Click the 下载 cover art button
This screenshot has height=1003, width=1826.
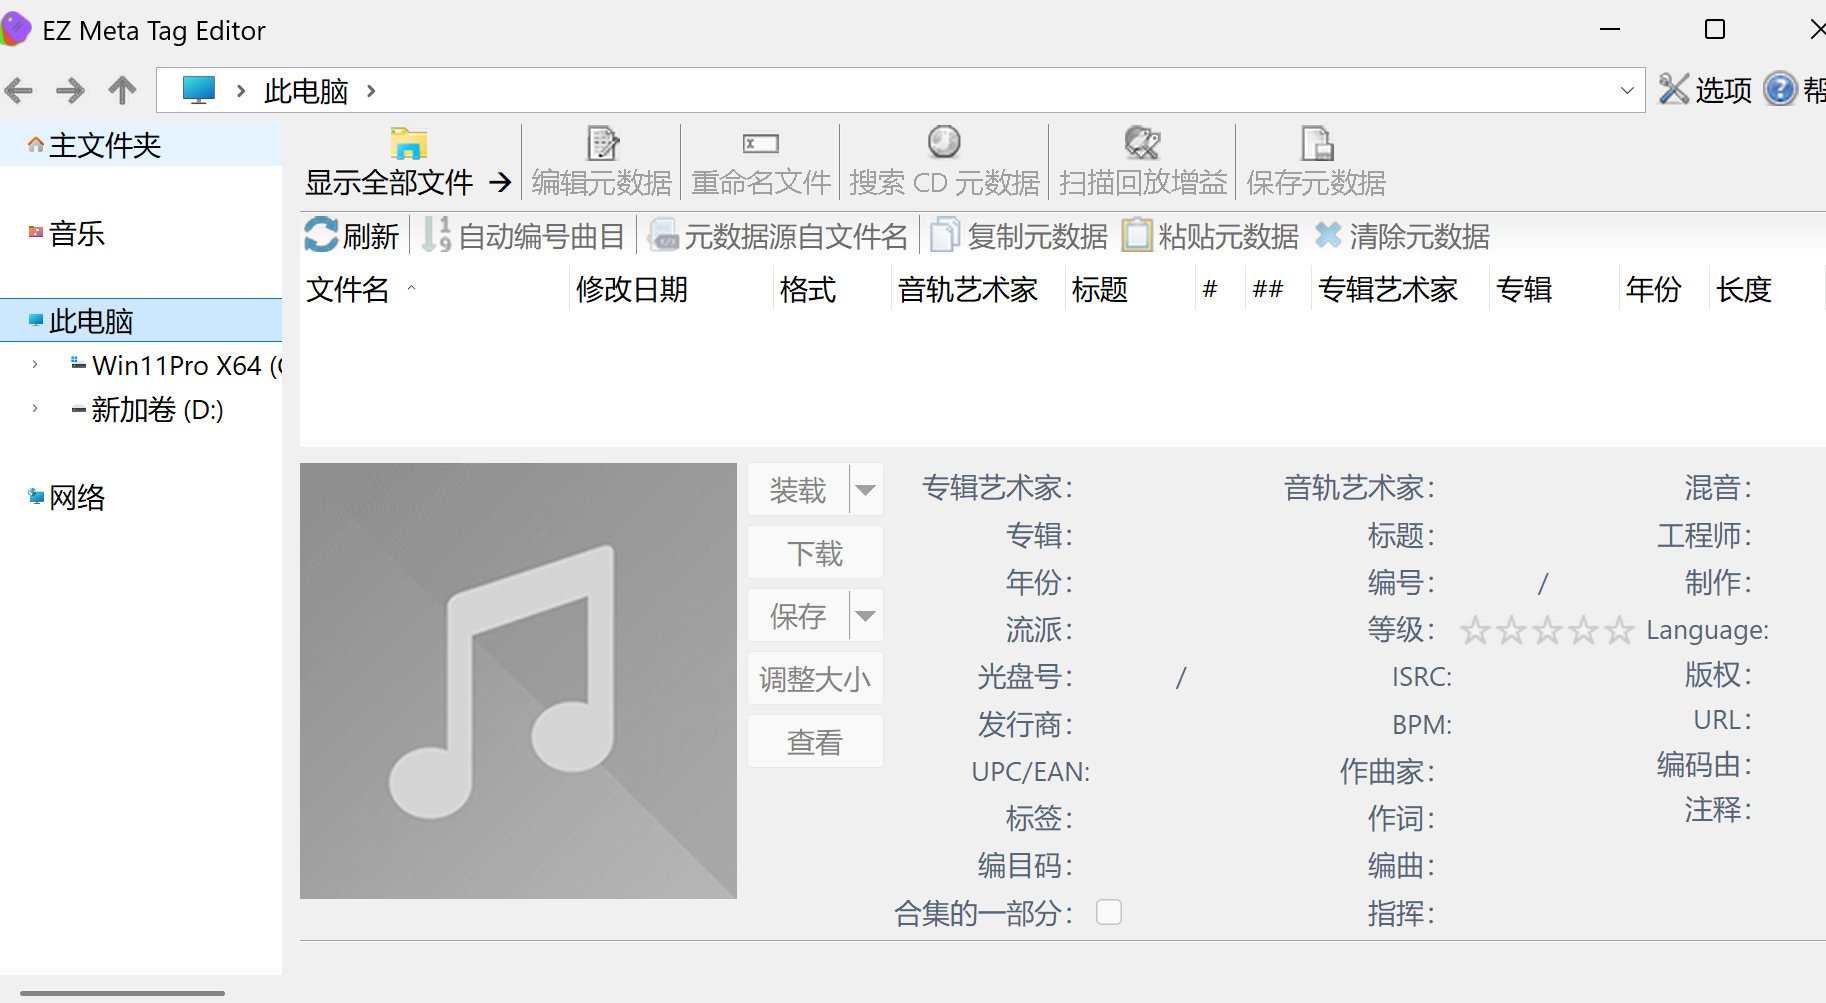tap(815, 553)
